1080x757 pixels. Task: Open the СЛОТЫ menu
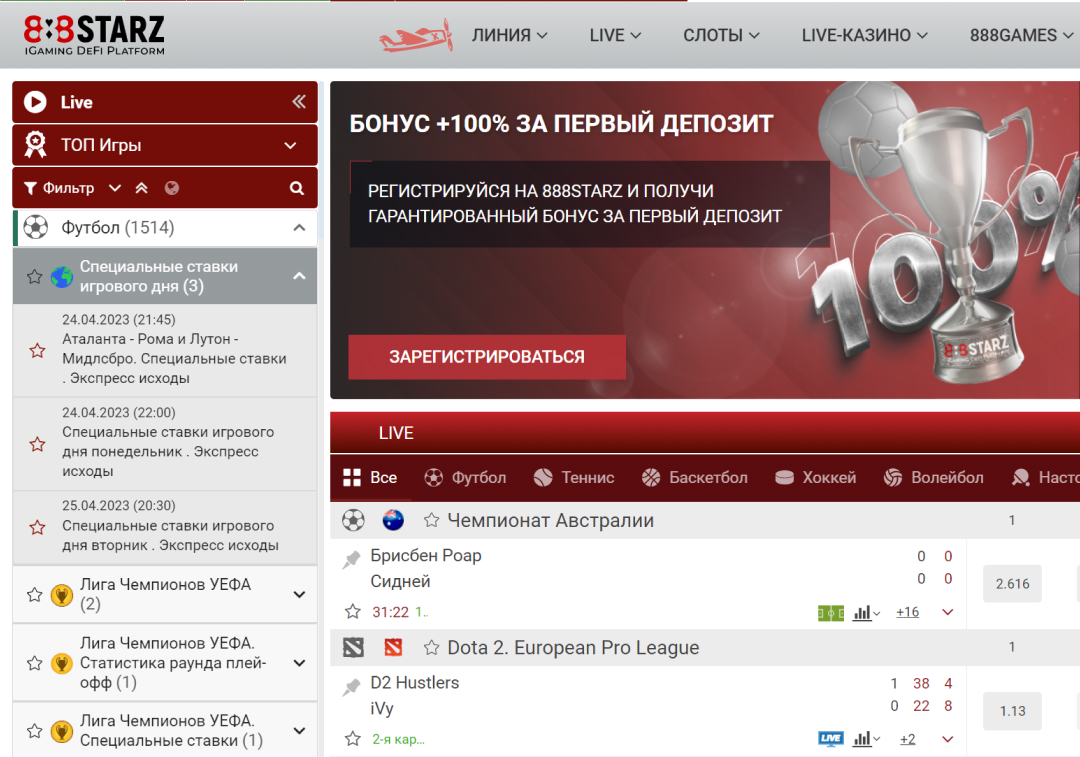(721, 35)
